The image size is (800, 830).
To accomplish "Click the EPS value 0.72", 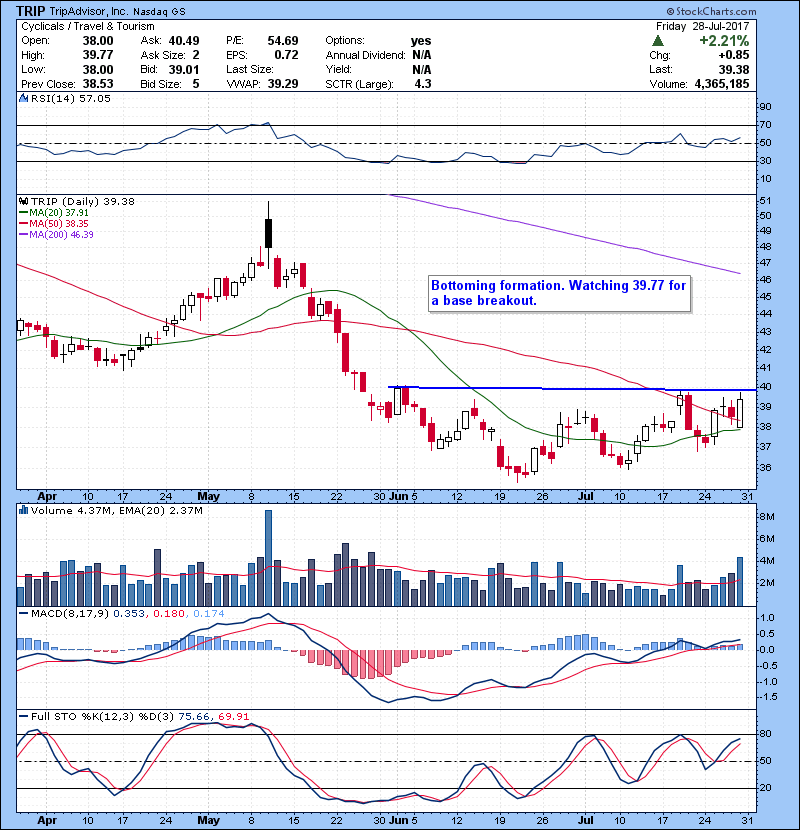I will coord(286,55).
